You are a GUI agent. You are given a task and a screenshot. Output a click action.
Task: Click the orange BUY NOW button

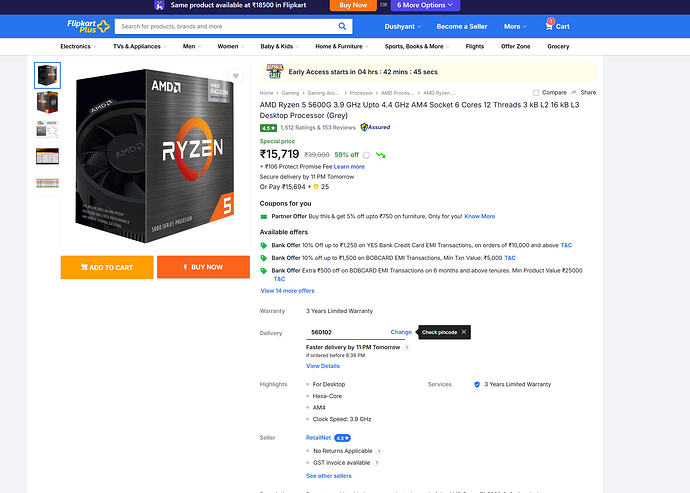pyautogui.click(x=203, y=267)
